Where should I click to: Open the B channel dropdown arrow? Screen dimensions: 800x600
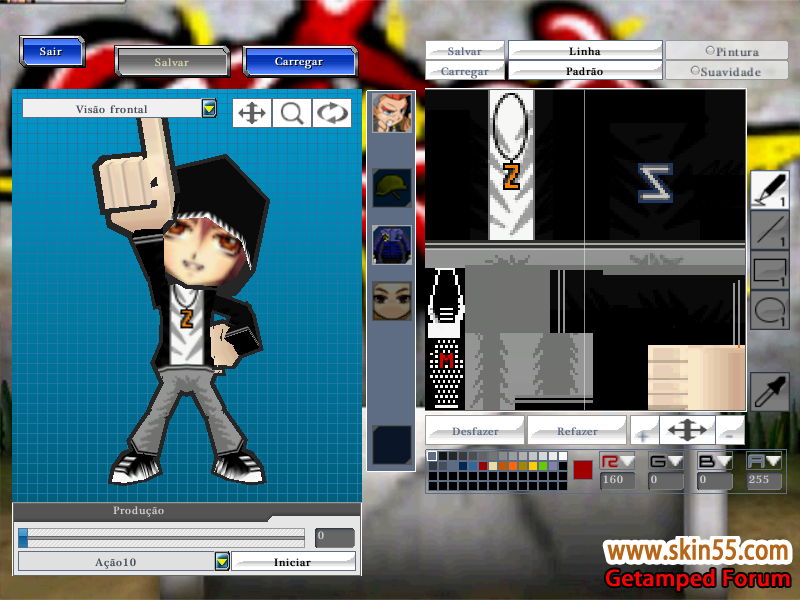click(724, 461)
